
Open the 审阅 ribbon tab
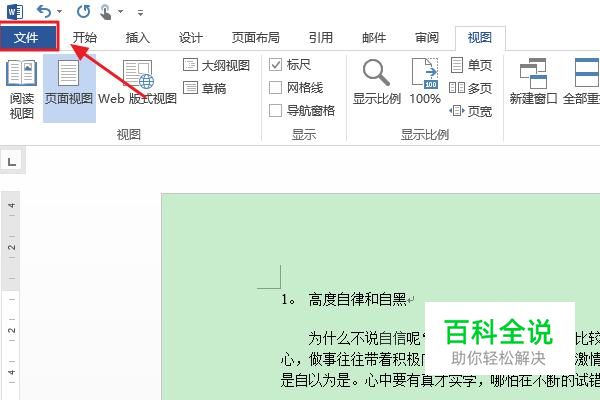pyautogui.click(x=427, y=38)
